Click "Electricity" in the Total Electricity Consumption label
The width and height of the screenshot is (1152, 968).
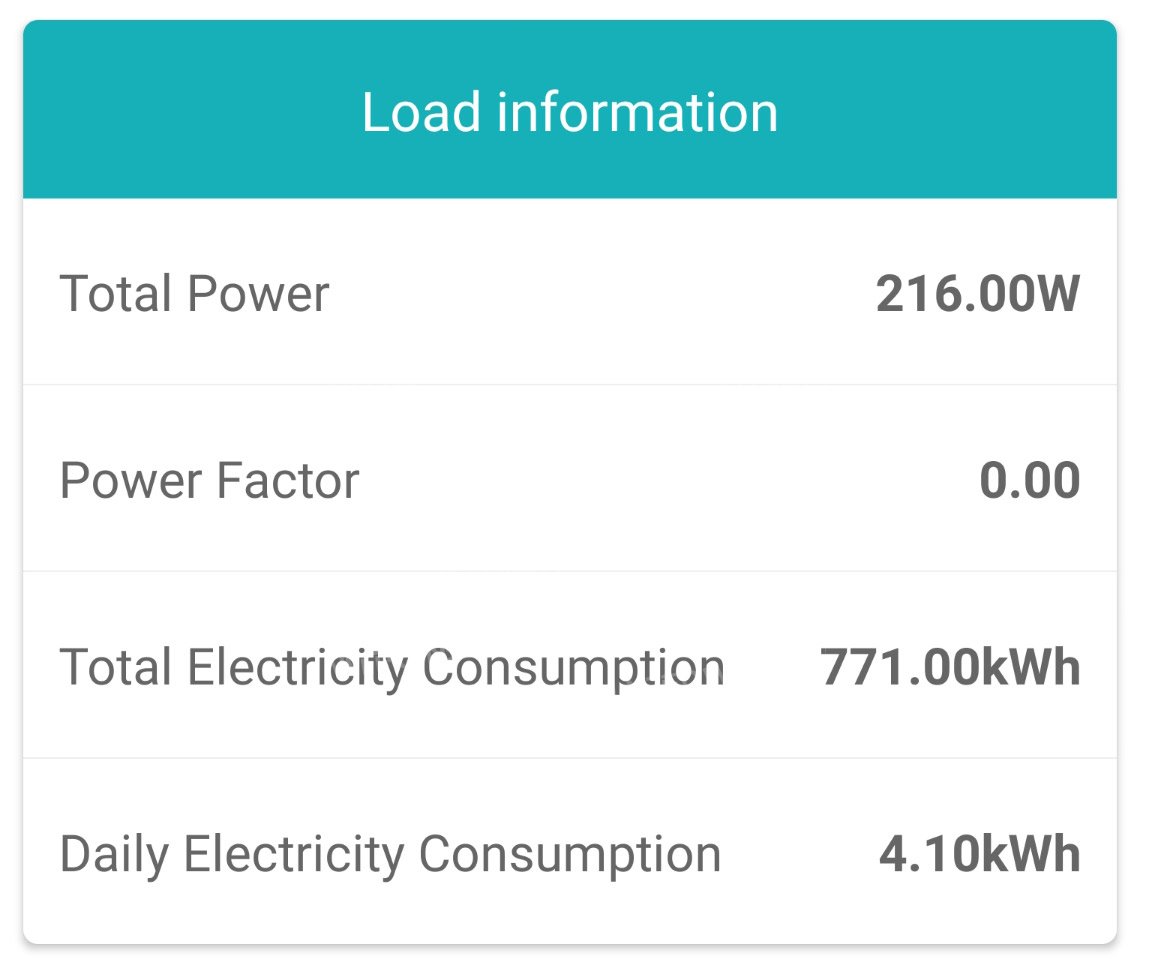297,668
